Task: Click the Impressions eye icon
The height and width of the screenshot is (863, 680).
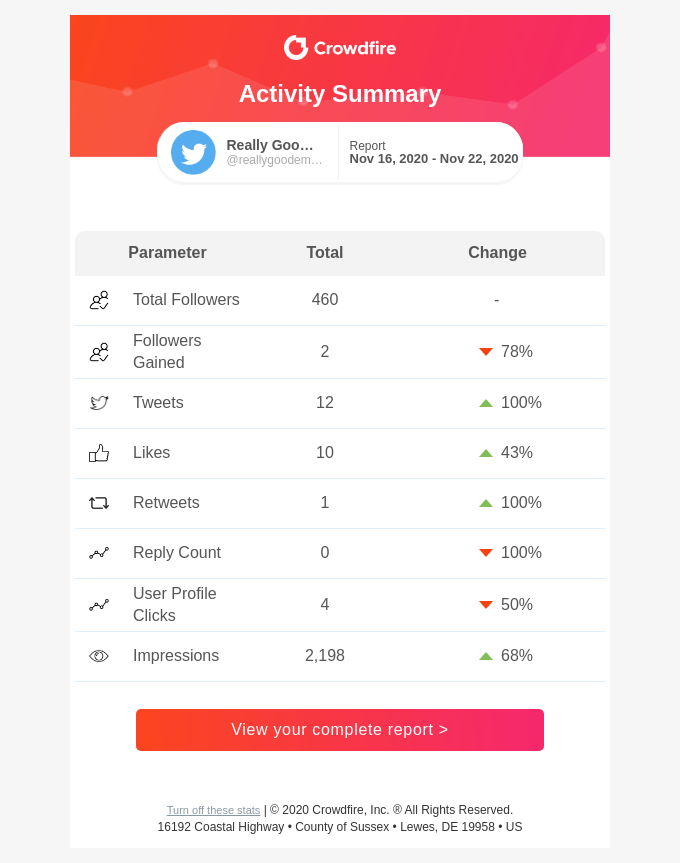Action: (99, 656)
